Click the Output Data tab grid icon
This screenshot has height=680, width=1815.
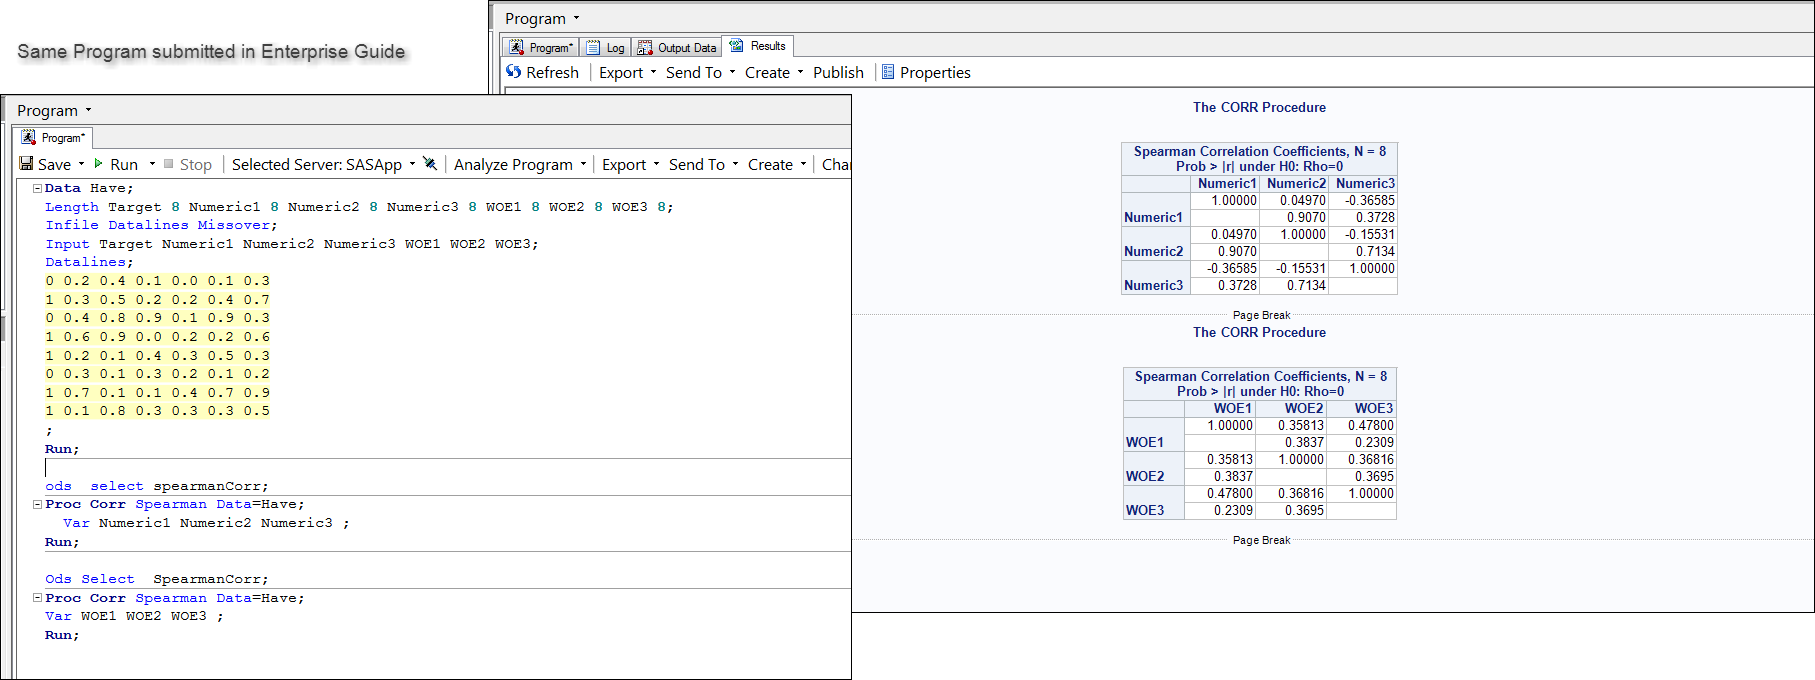[x=645, y=47]
